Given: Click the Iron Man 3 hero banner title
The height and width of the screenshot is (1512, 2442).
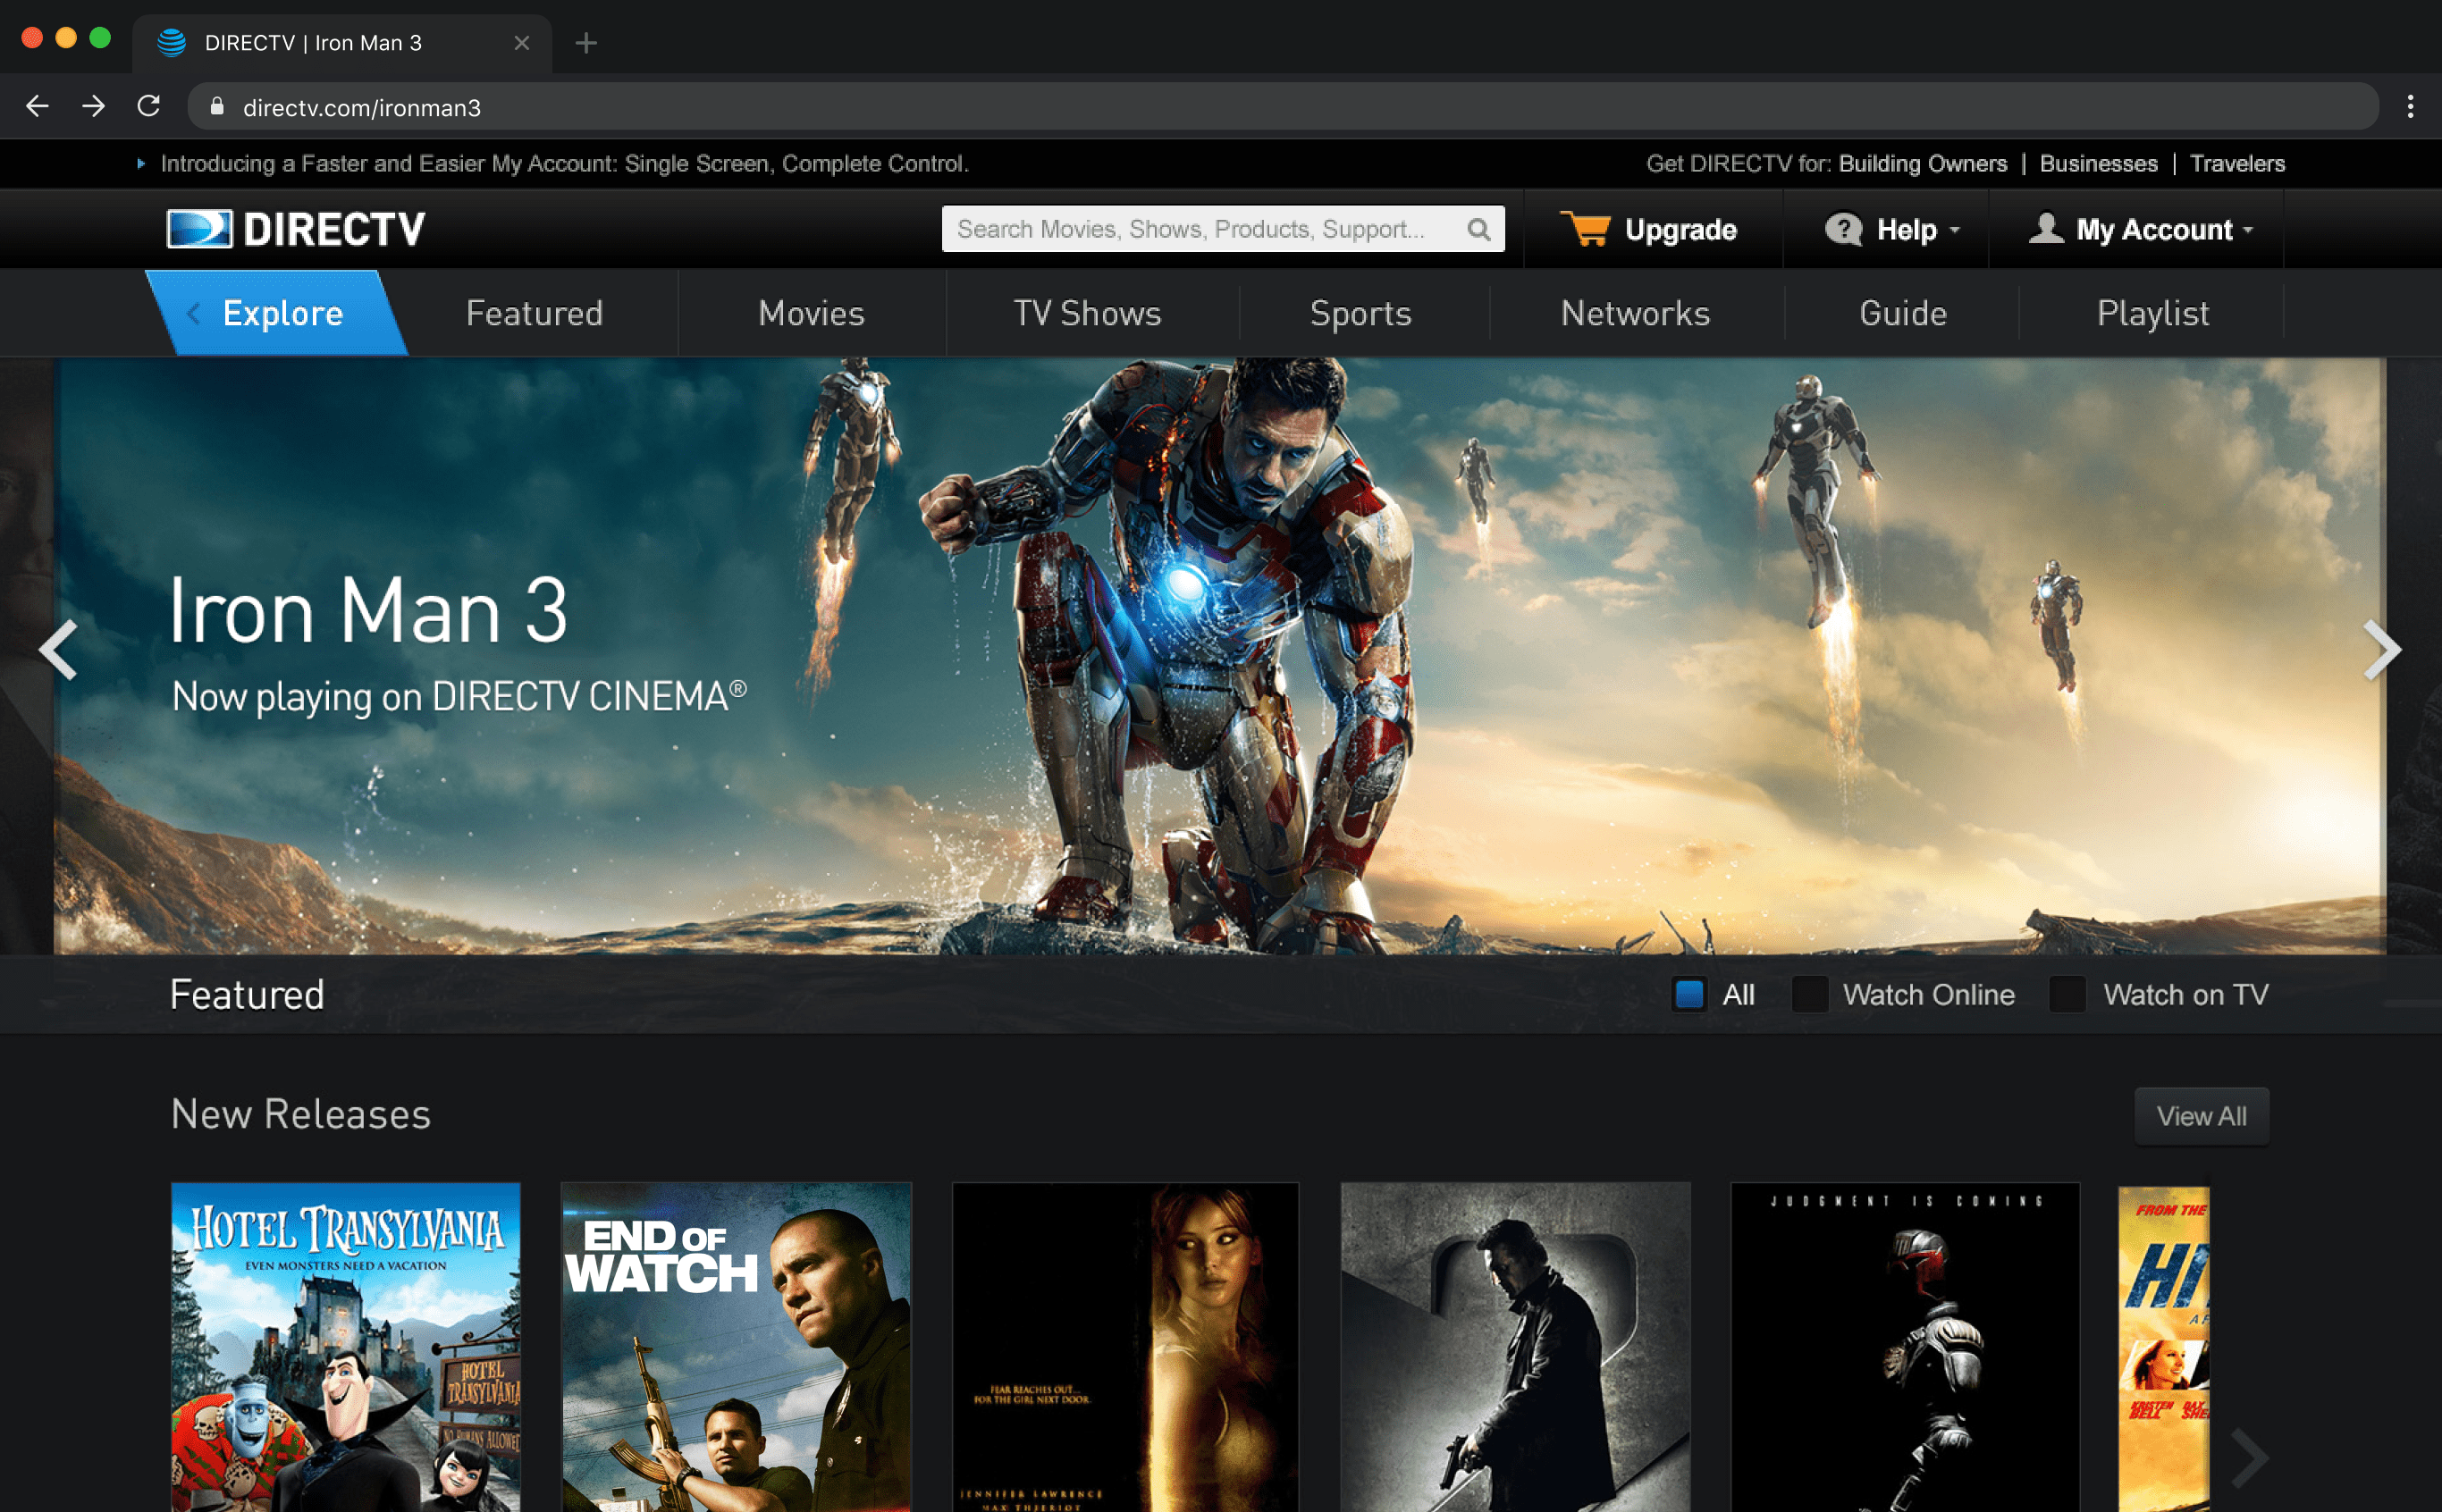Looking at the screenshot, I should pos(368,609).
